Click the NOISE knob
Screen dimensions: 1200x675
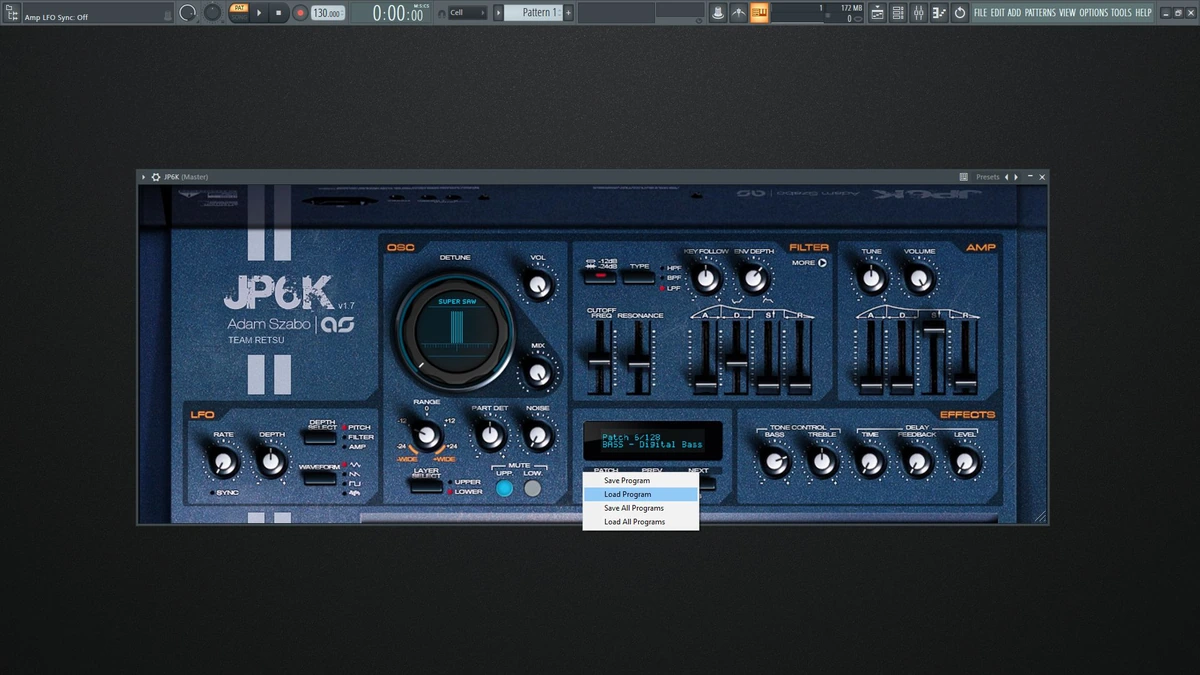pyautogui.click(x=538, y=436)
